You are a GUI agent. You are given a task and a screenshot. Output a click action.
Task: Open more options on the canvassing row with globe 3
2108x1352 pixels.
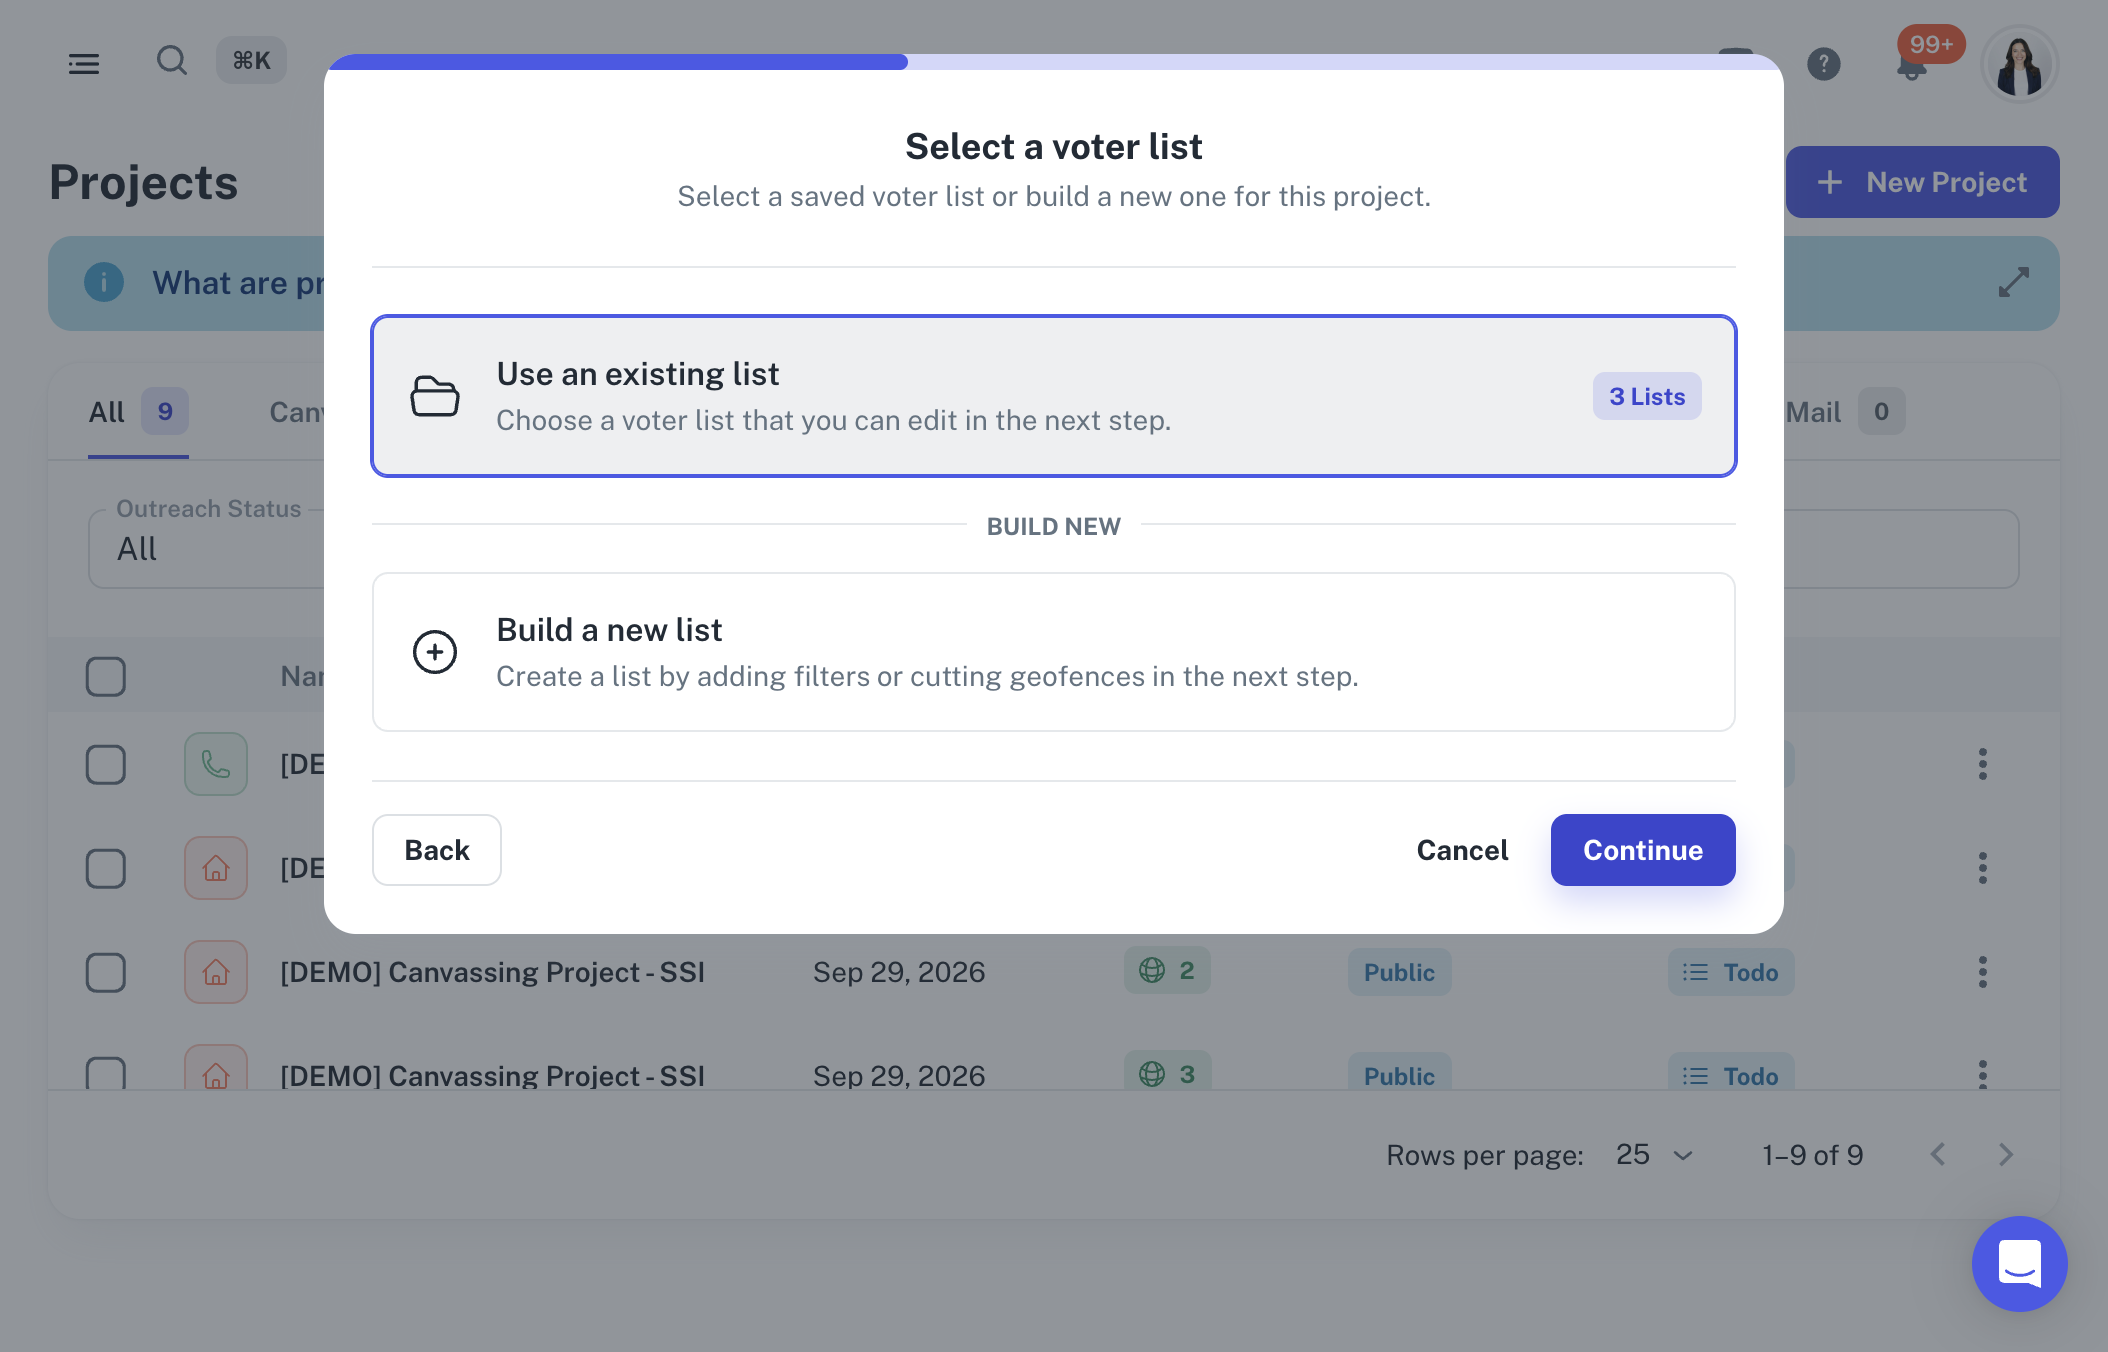click(1982, 1073)
